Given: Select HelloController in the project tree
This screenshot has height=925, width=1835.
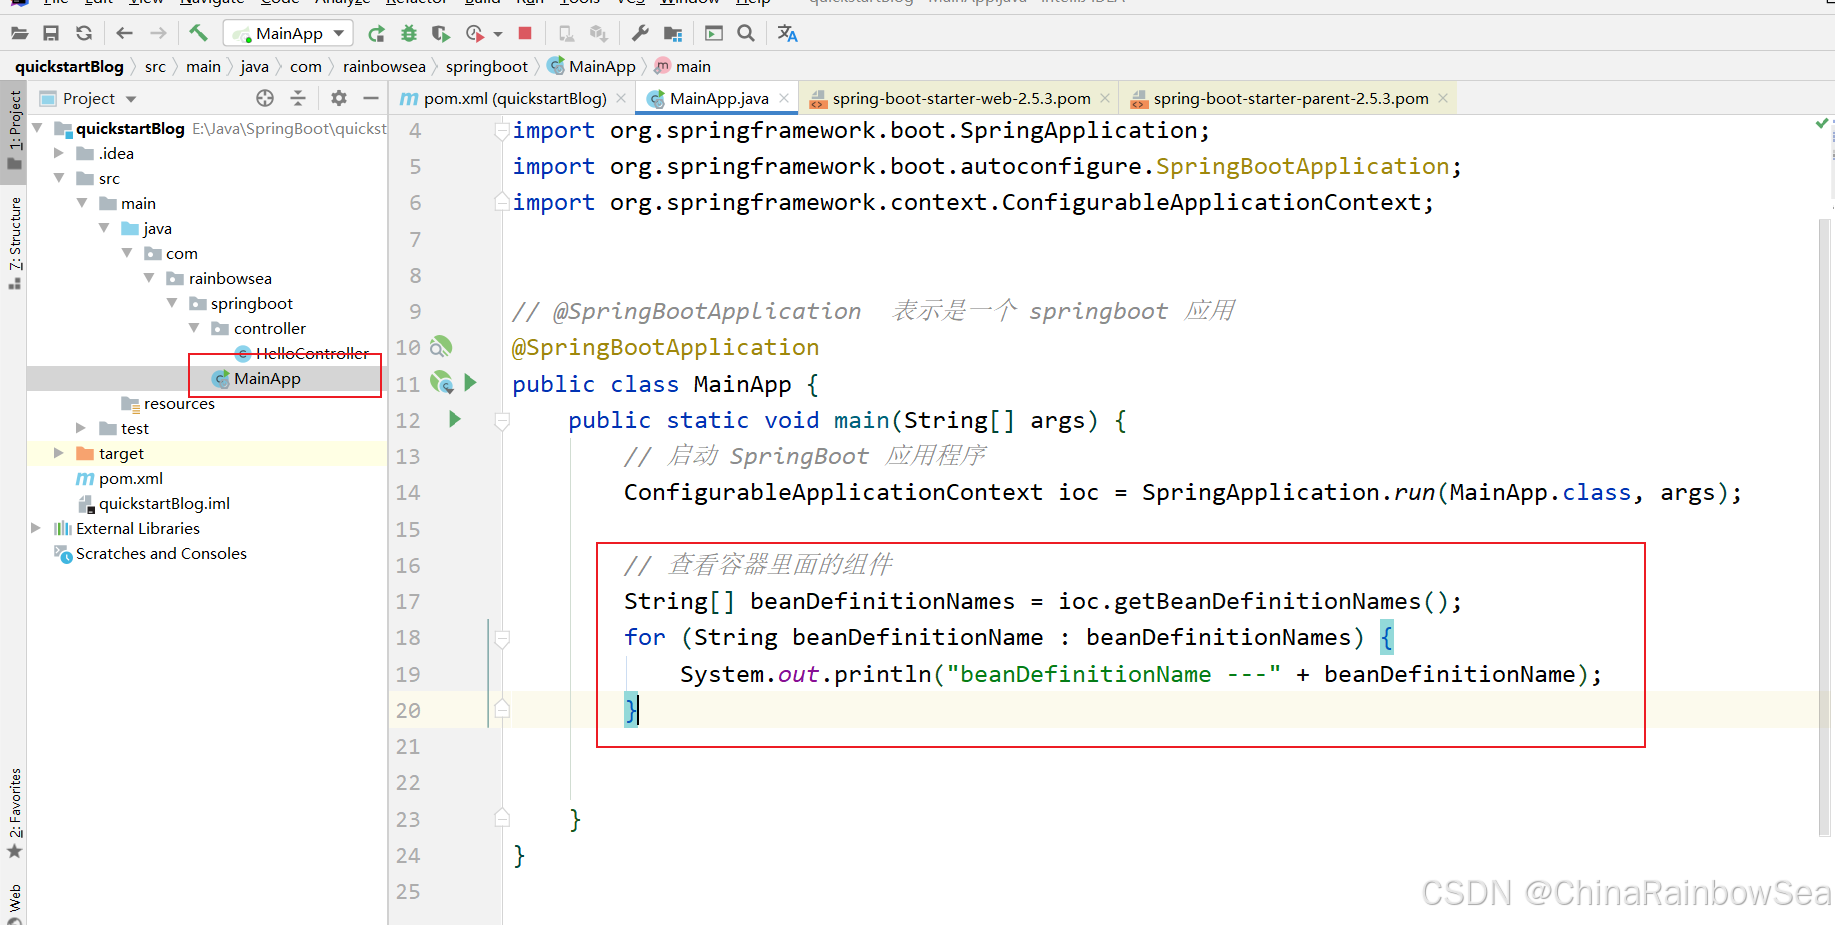Looking at the screenshot, I should [311, 353].
